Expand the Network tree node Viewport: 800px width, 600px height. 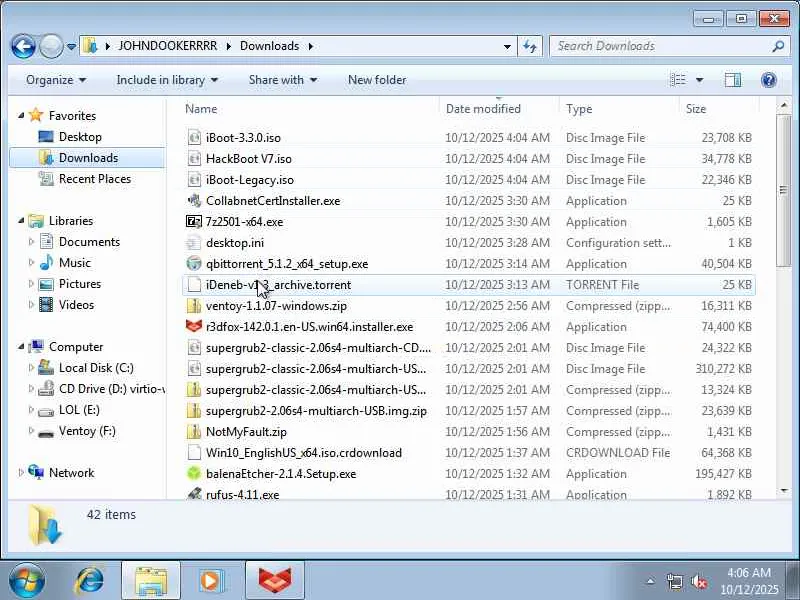(21, 473)
